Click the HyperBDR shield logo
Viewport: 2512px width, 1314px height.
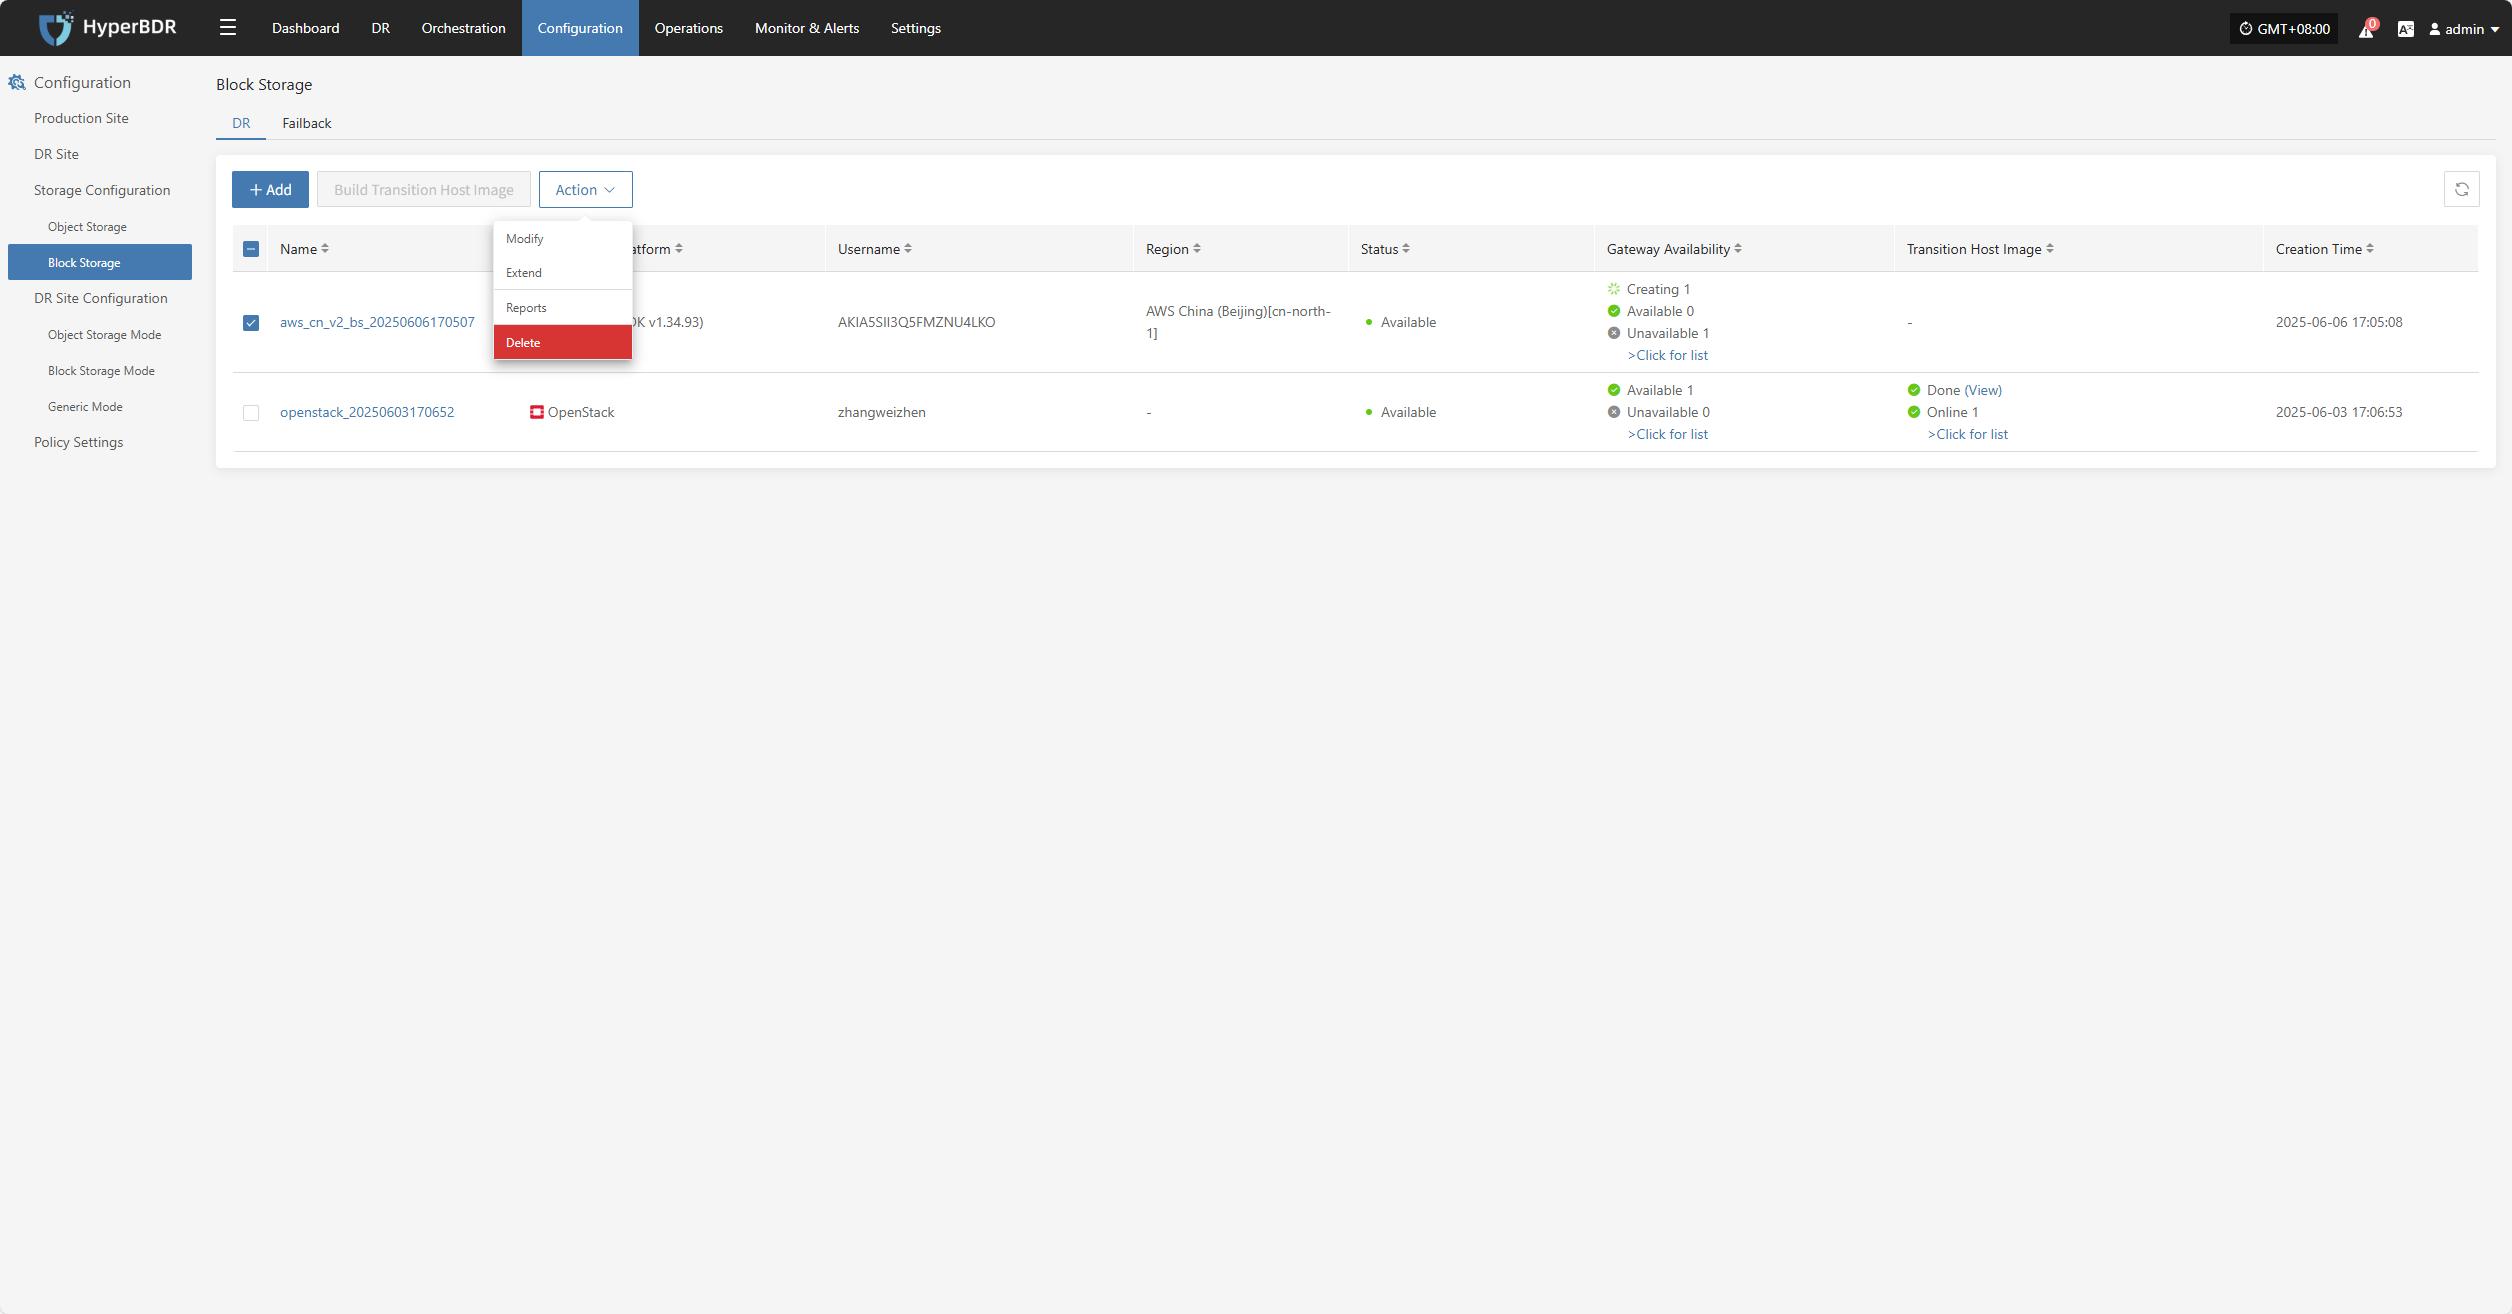pos(55,28)
